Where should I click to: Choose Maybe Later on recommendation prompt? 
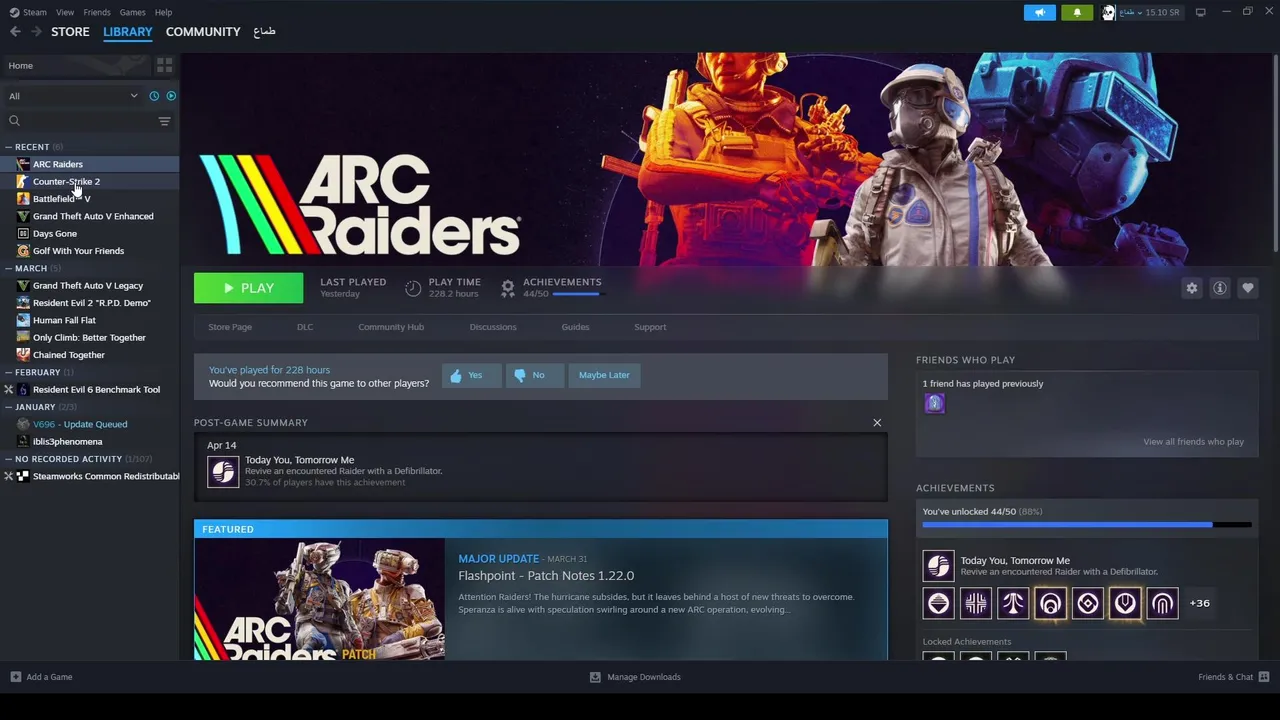[604, 375]
